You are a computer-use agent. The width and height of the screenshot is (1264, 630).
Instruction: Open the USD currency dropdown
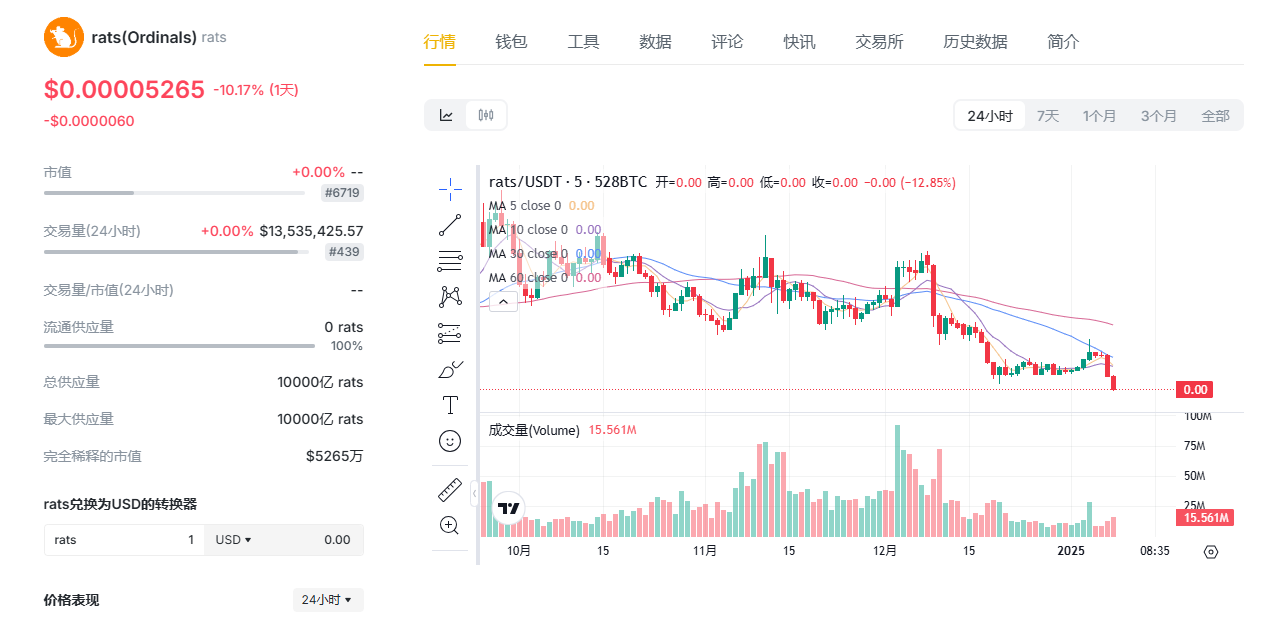tap(233, 540)
